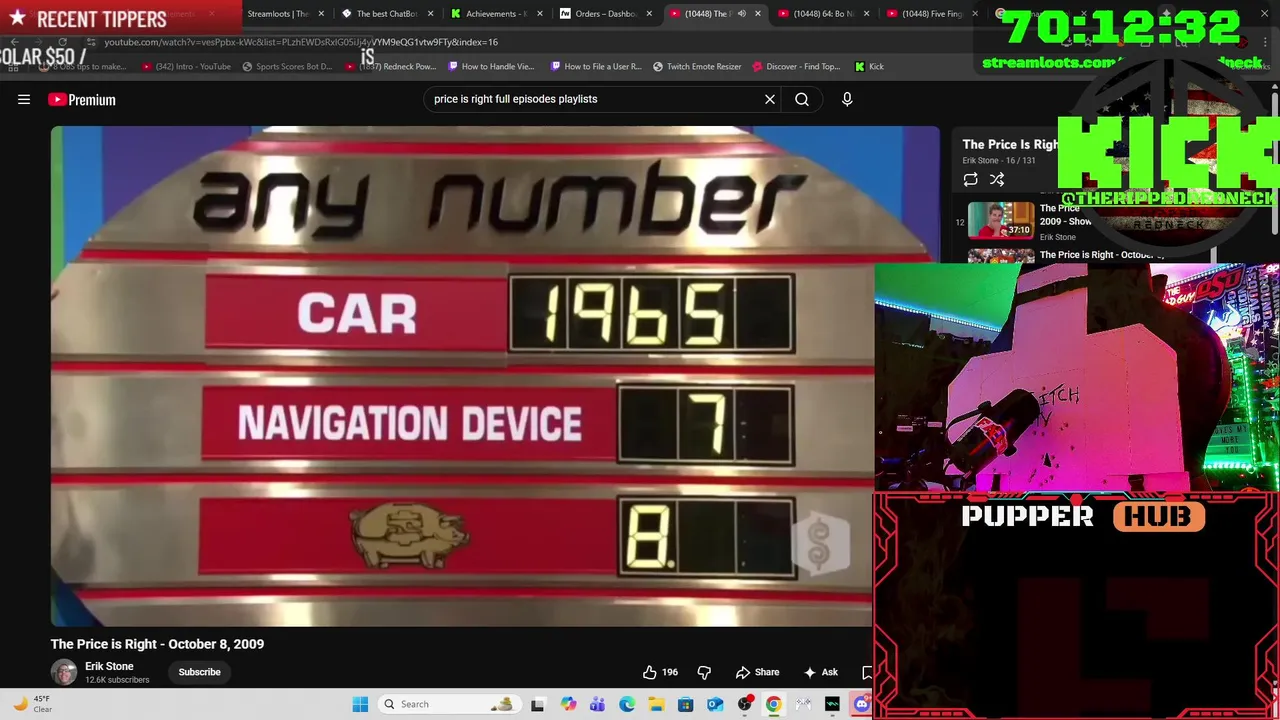Click the Windows taskbar Search box
Viewport: 1280px width, 720px height.
[x=450, y=704]
